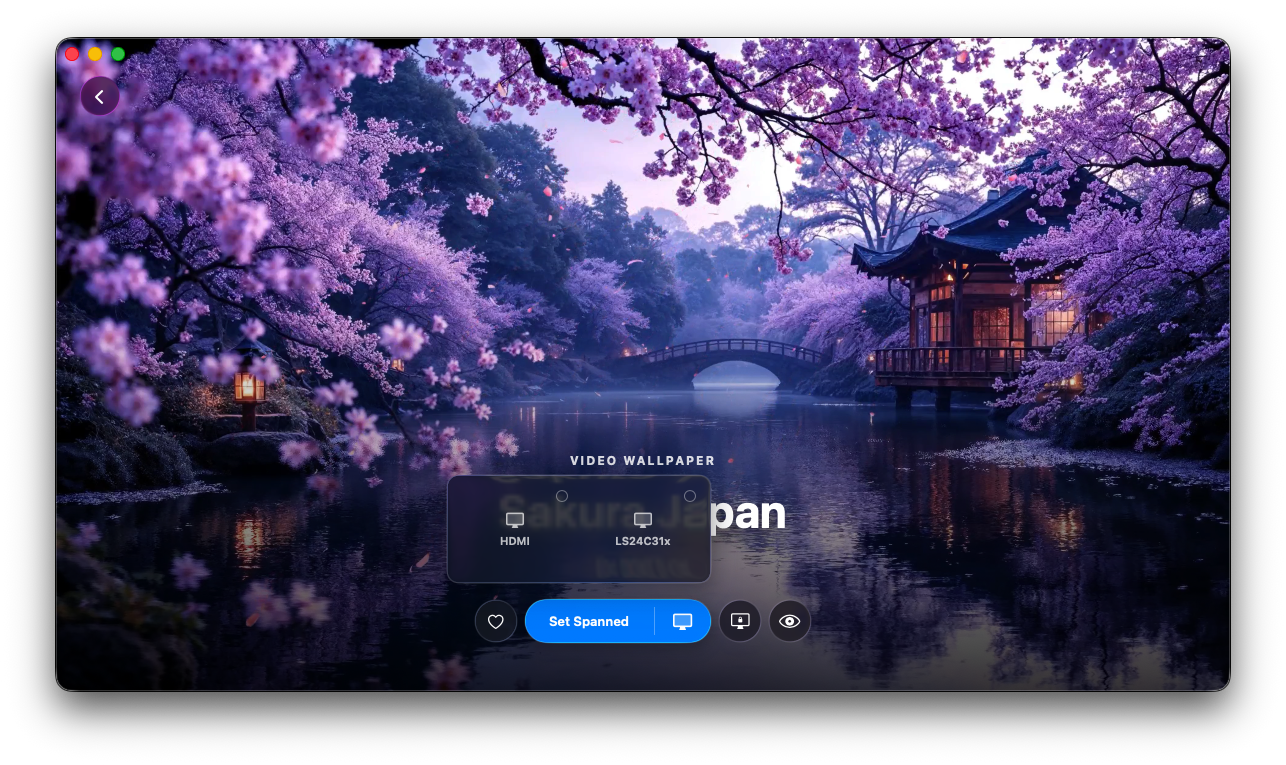Screen dimensions: 1286x765
Task: Click the LS24C31x monitor icon
Action: 643,520
